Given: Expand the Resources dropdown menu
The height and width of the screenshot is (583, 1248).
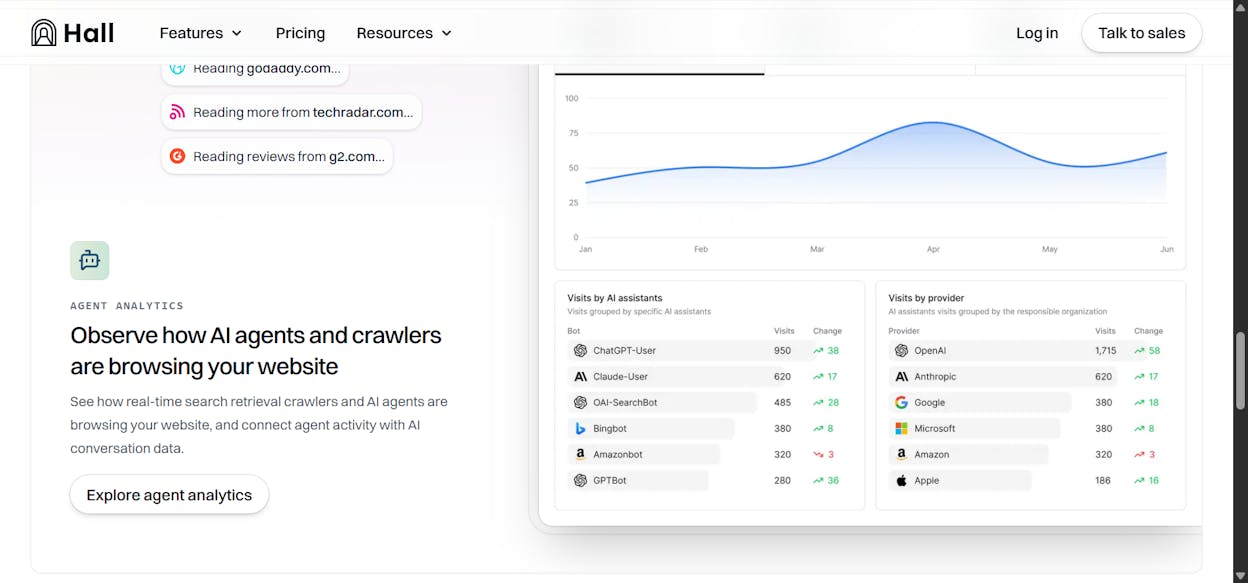Looking at the screenshot, I should pyautogui.click(x=404, y=33).
